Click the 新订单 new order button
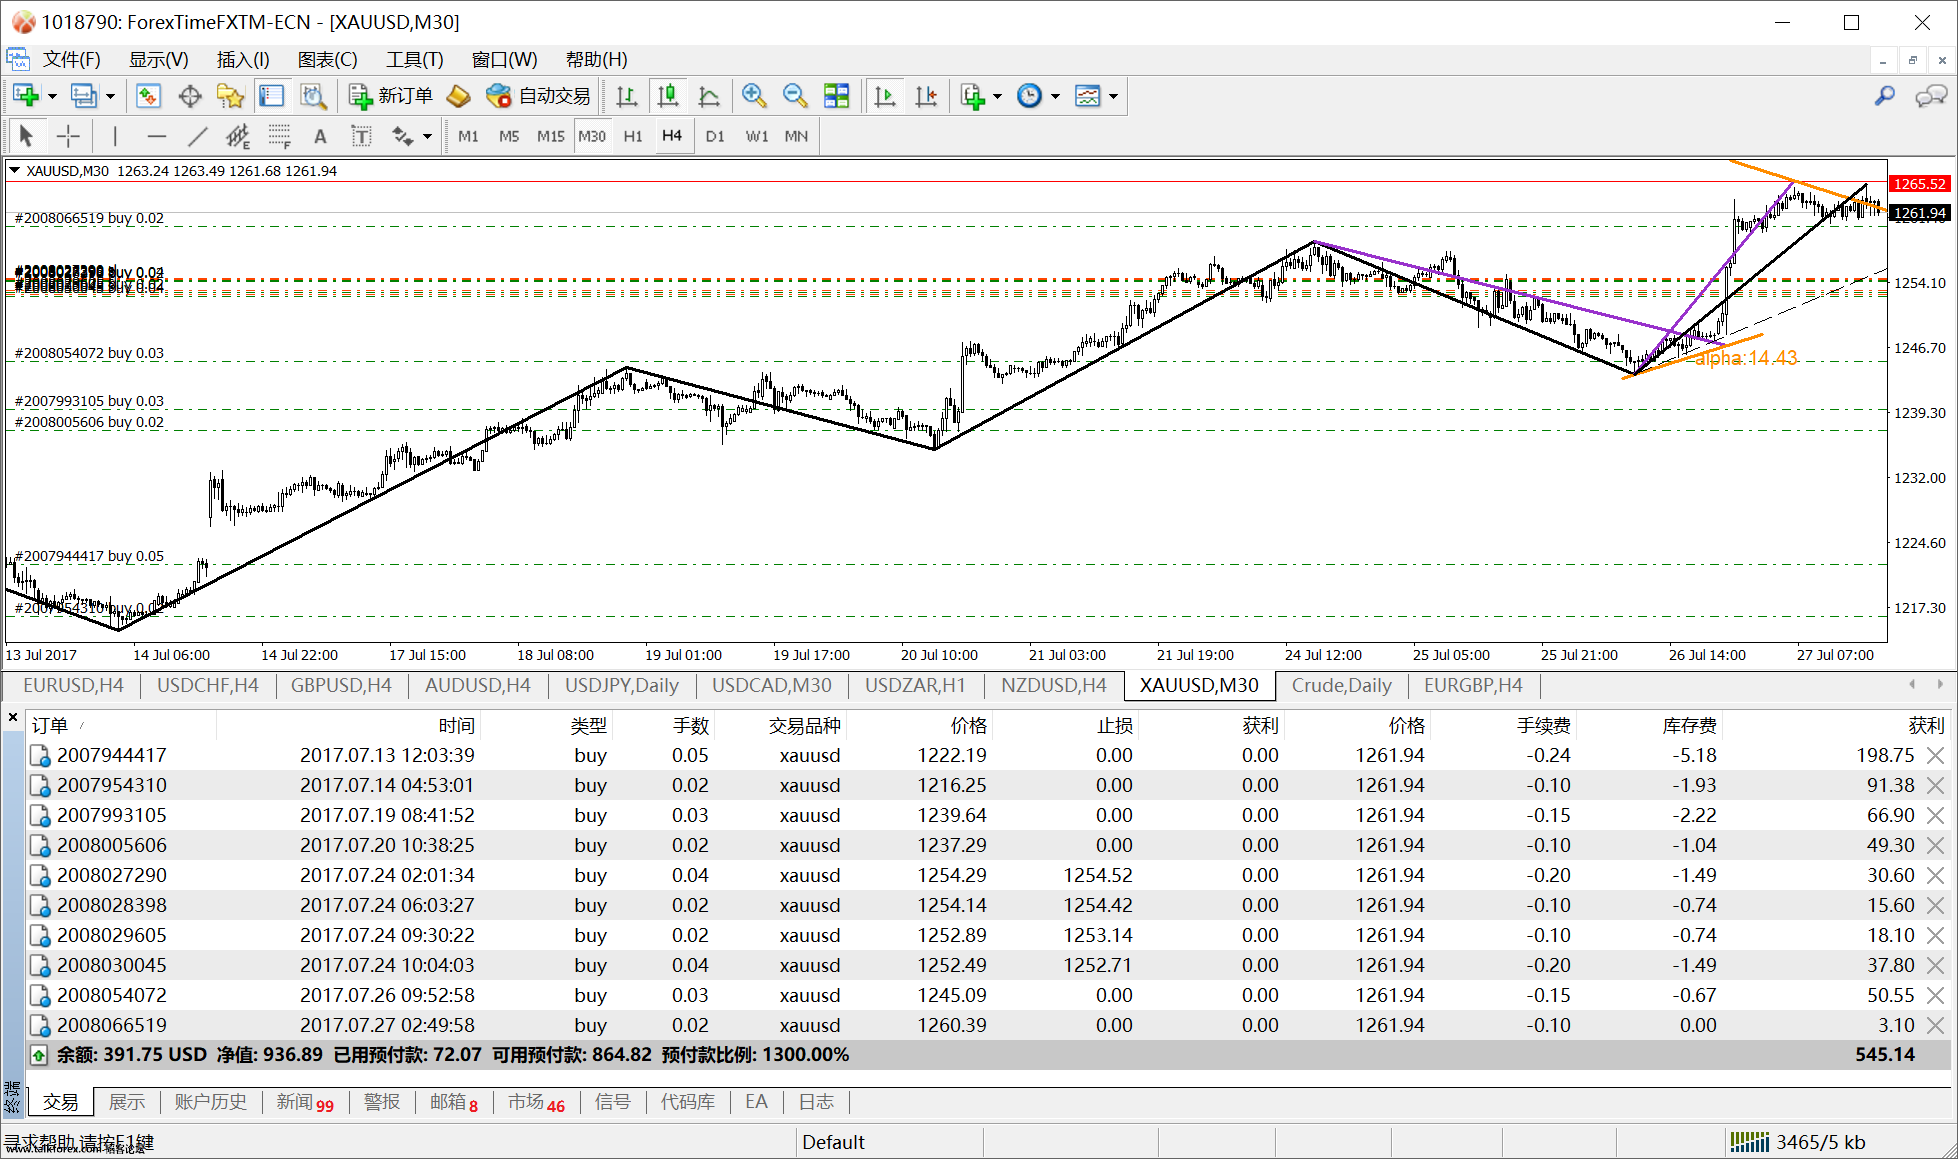 tap(391, 96)
